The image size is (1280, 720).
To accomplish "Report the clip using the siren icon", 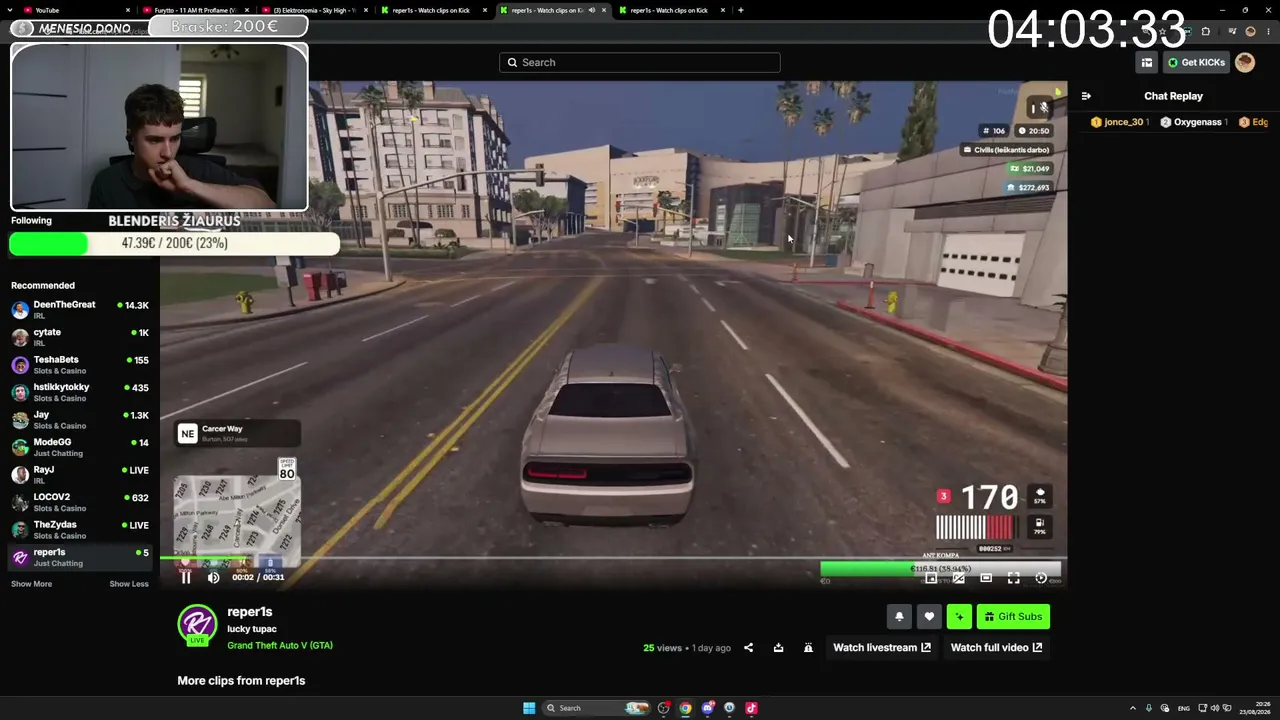I will (808, 648).
